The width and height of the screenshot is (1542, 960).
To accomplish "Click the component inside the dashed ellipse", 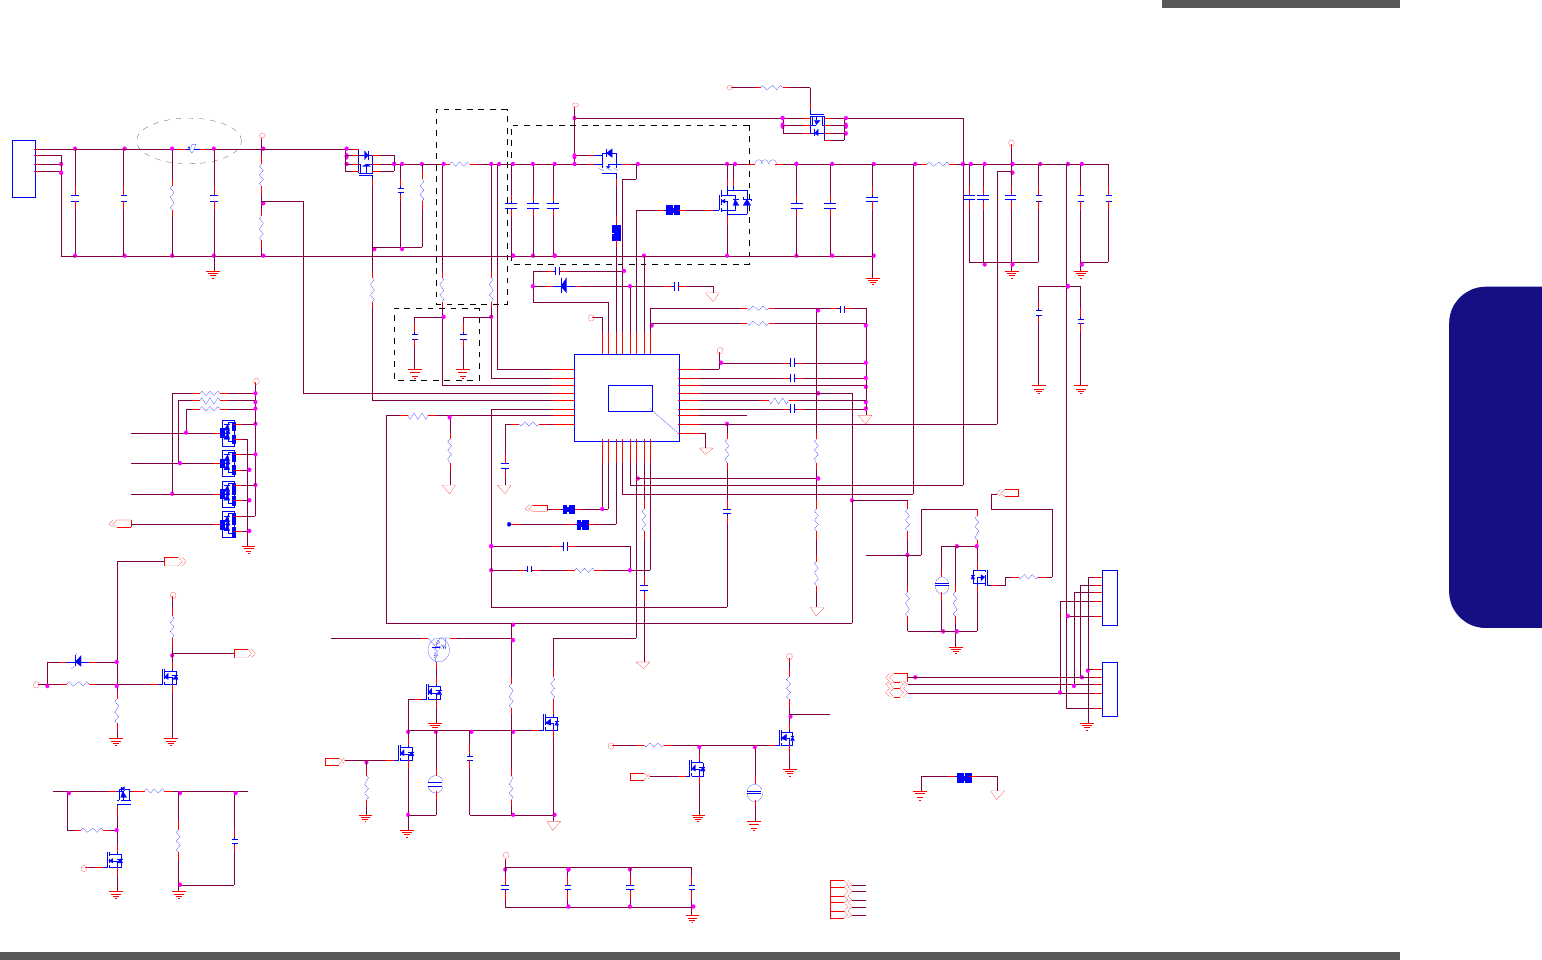I will [191, 149].
